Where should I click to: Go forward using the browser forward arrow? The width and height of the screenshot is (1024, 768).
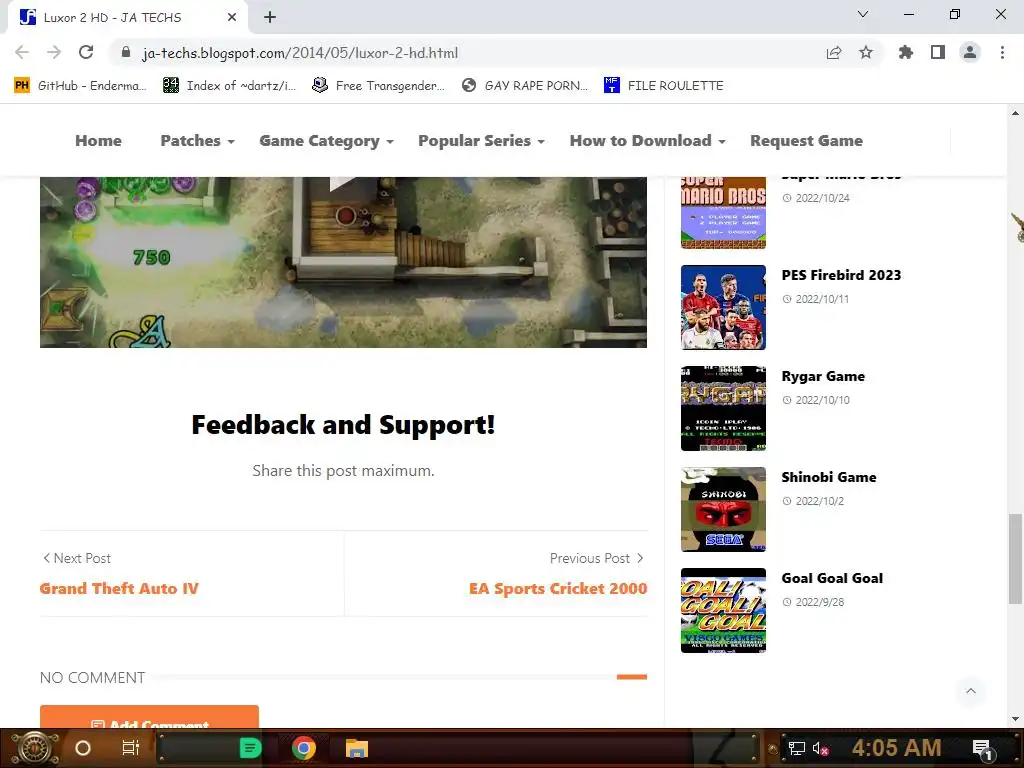[x=54, y=52]
